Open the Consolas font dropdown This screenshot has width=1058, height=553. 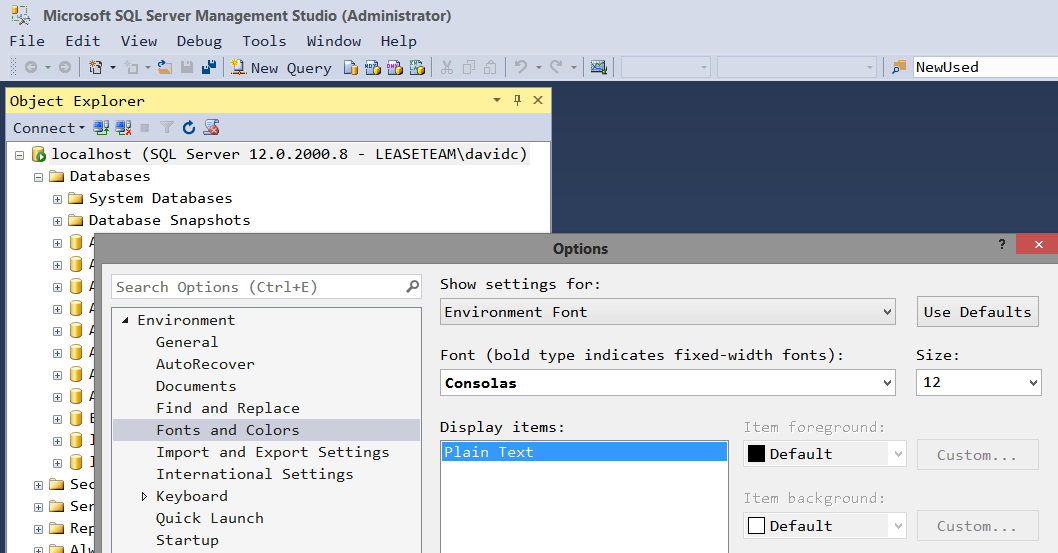point(667,382)
